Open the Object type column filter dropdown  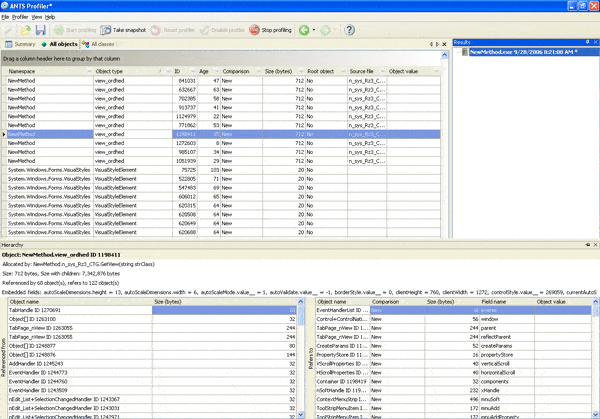[x=168, y=72]
